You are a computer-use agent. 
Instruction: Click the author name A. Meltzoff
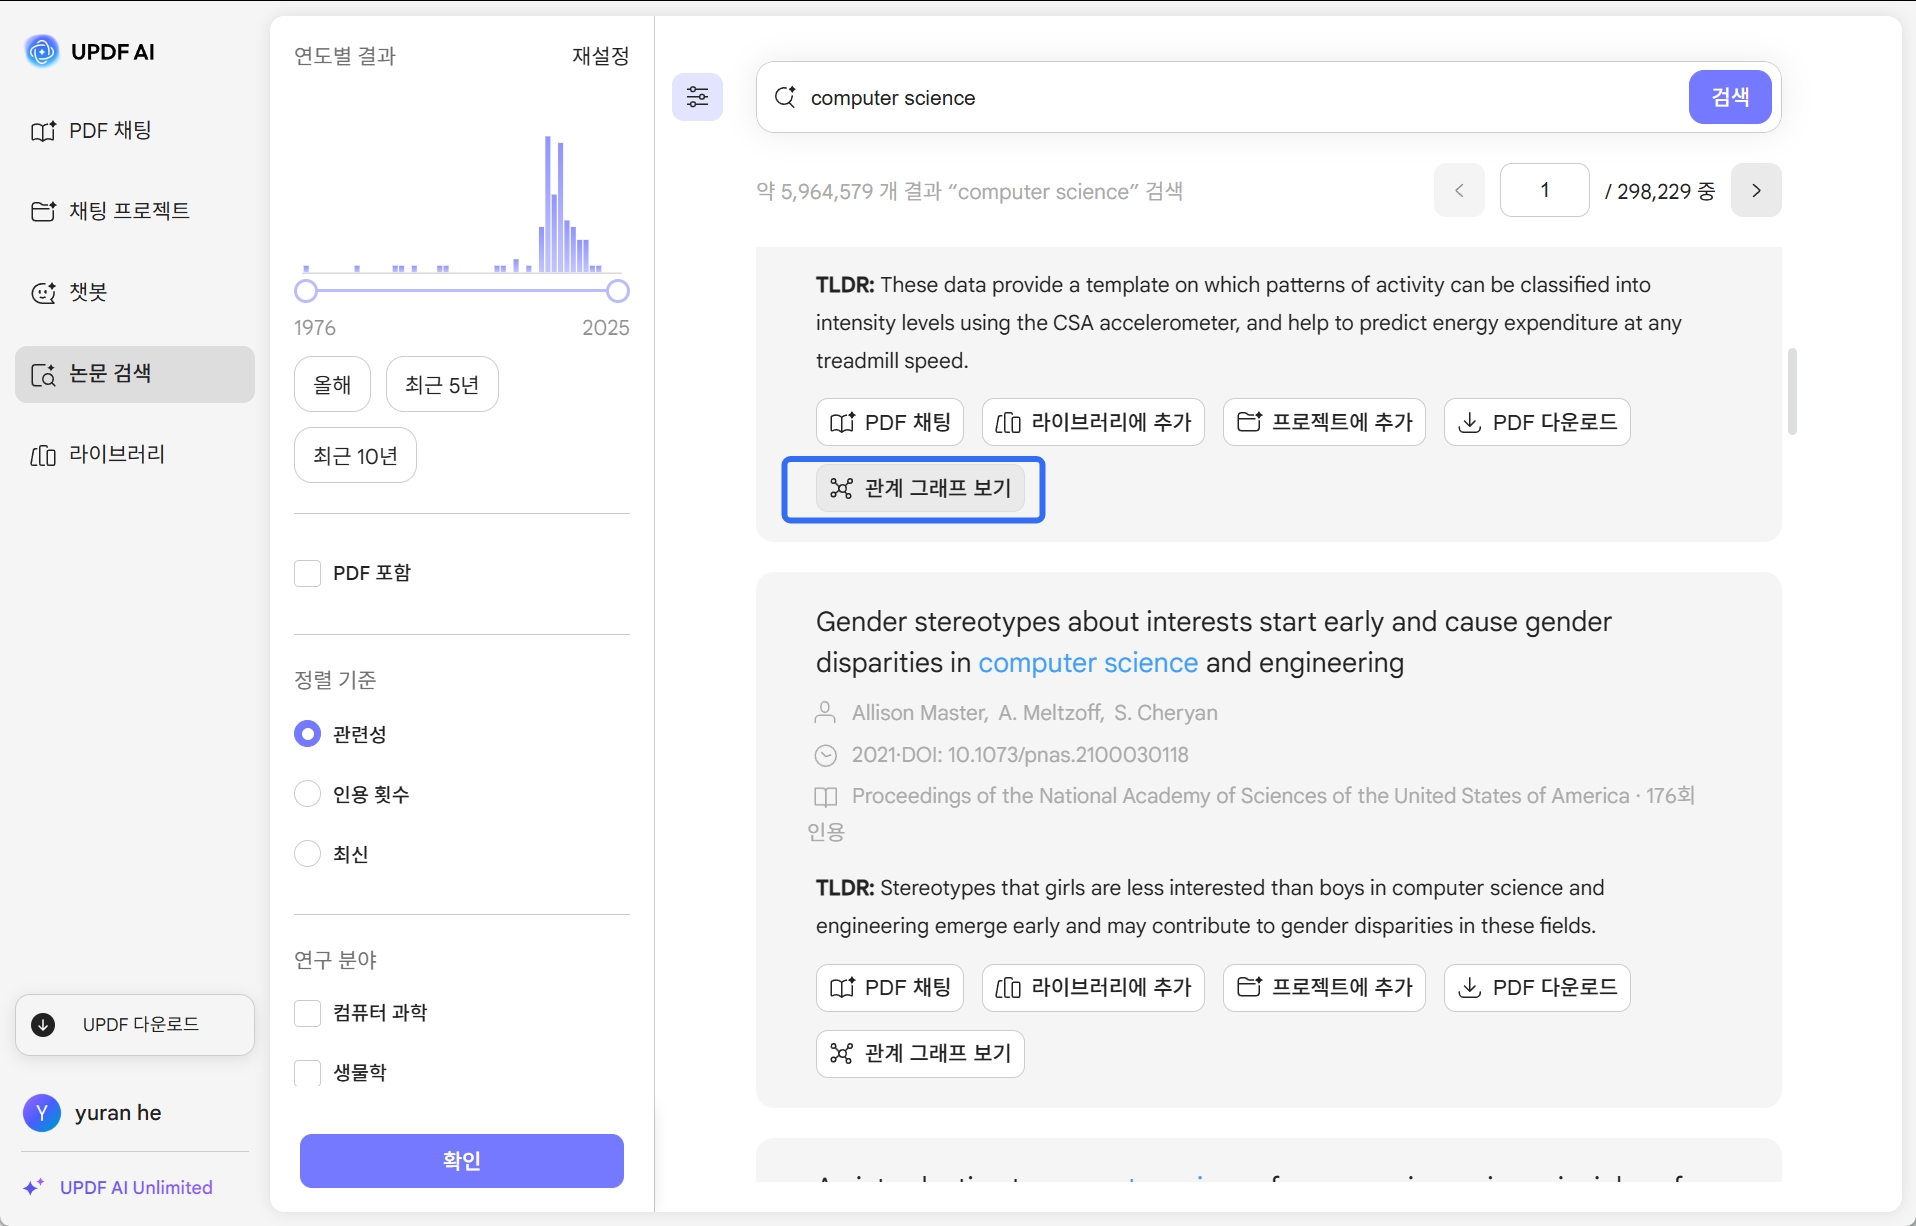1049,713
